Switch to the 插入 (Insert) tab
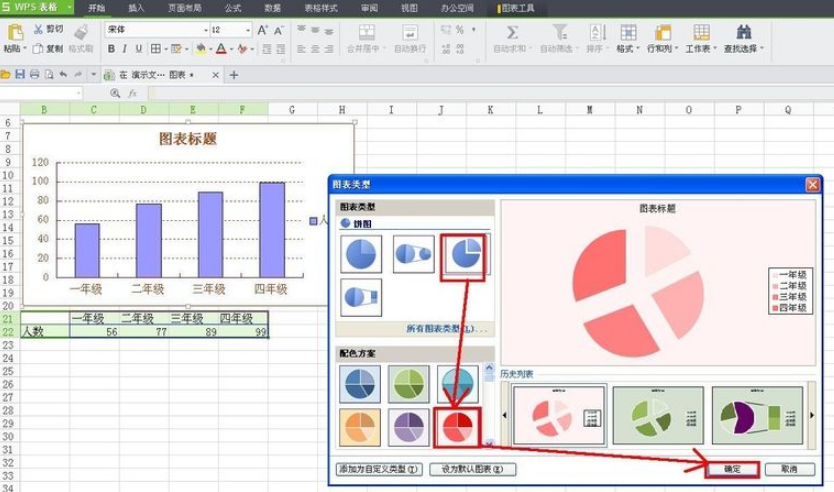This screenshot has height=492, width=834. pyautogui.click(x=136, y=8)
